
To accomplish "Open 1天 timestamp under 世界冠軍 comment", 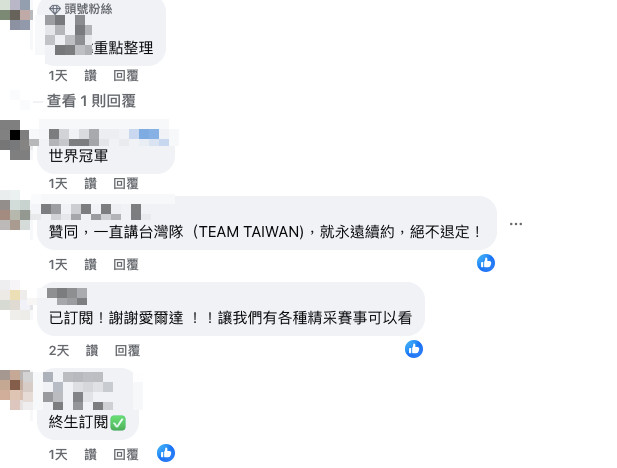I will pyautogui.click(x=58, y=183).
